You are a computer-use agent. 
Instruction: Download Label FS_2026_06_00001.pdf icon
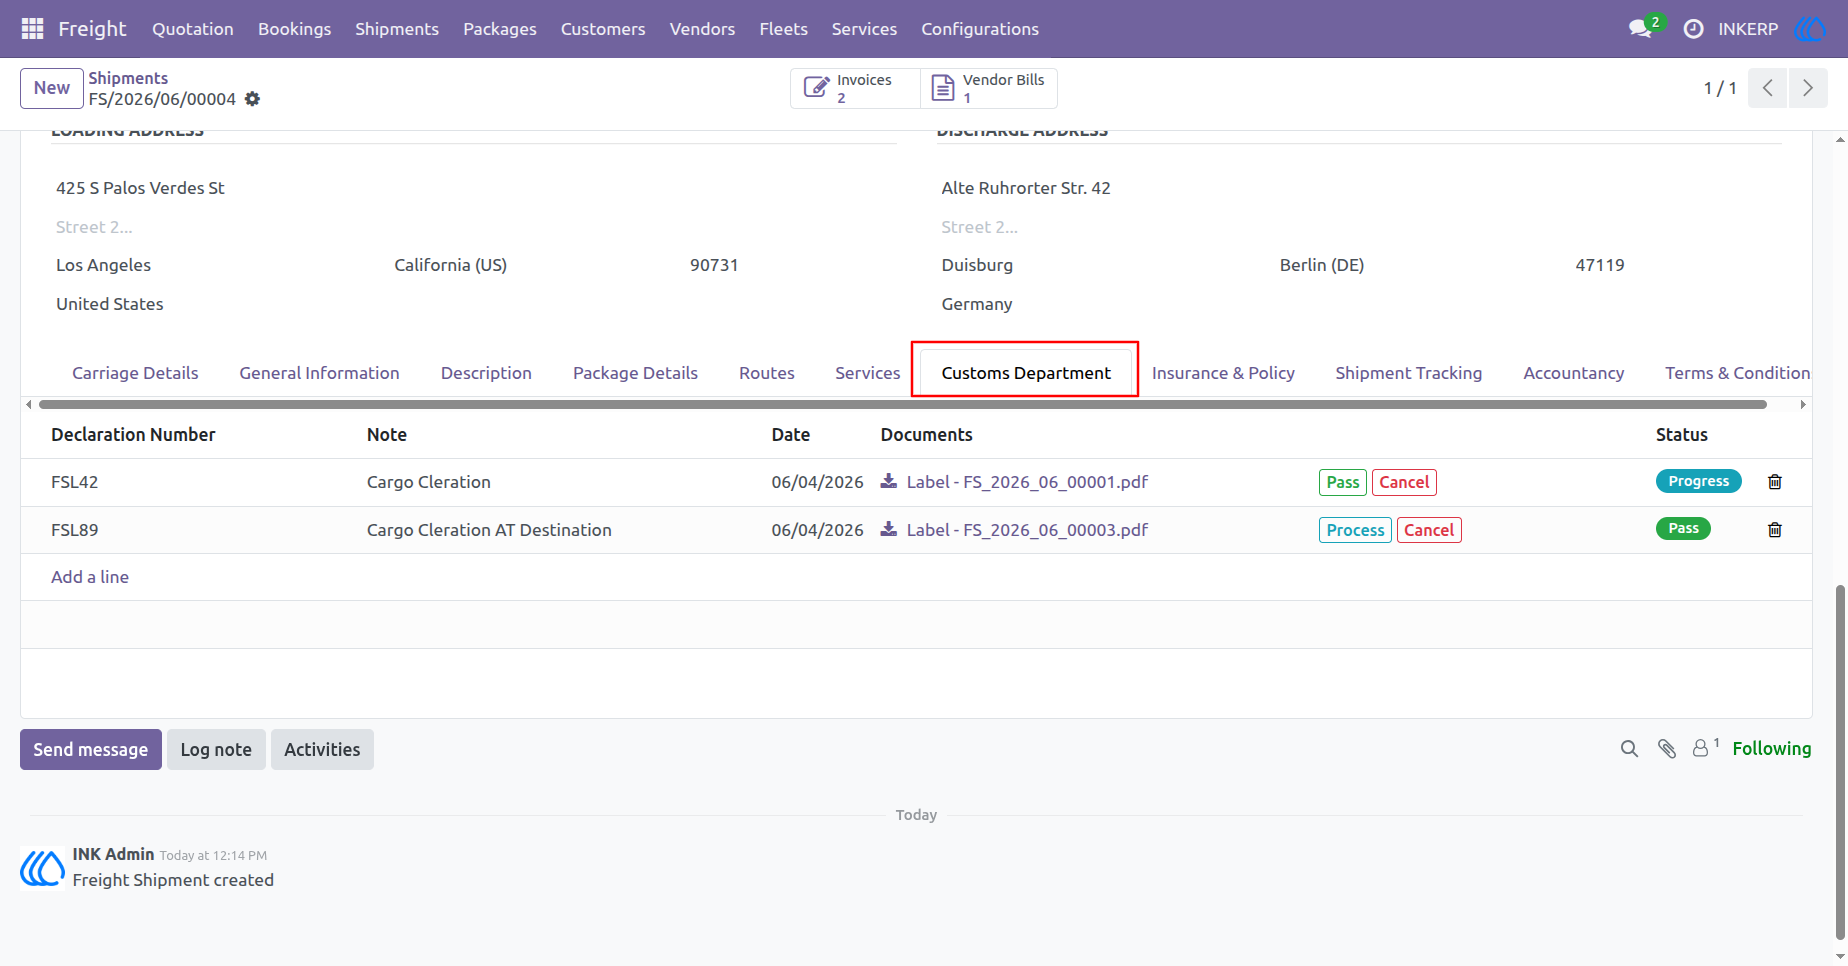click(x=889, y=481)
